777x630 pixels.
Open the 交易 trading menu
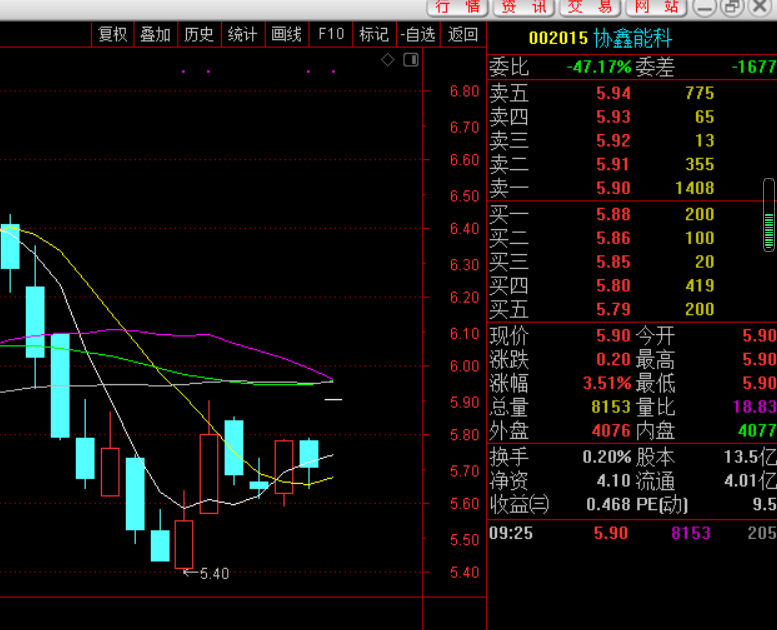(x=590, y=7)
